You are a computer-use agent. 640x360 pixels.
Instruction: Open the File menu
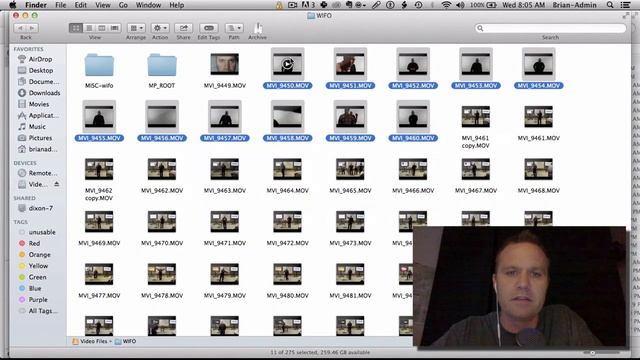coord(60,5)
